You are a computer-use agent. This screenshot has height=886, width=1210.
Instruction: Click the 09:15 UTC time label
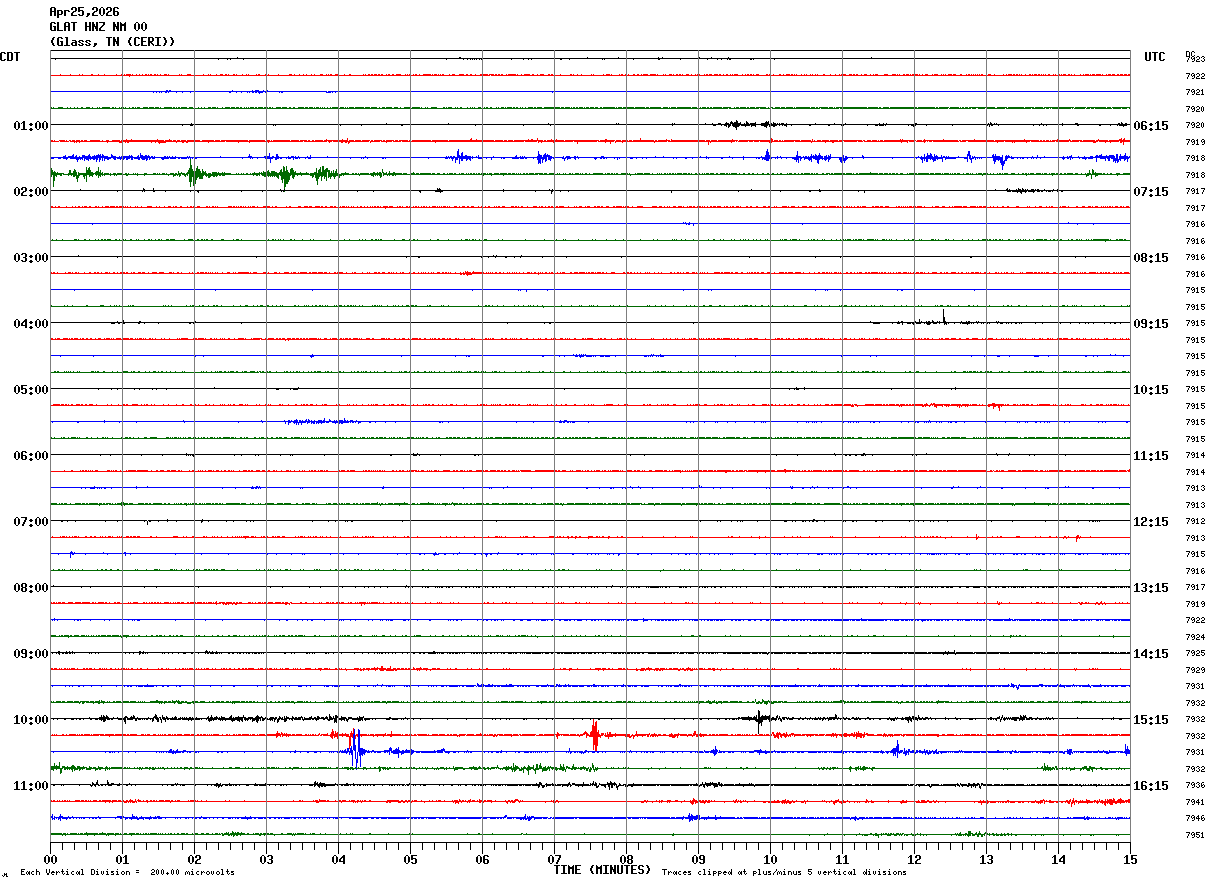coord(1151,323)
